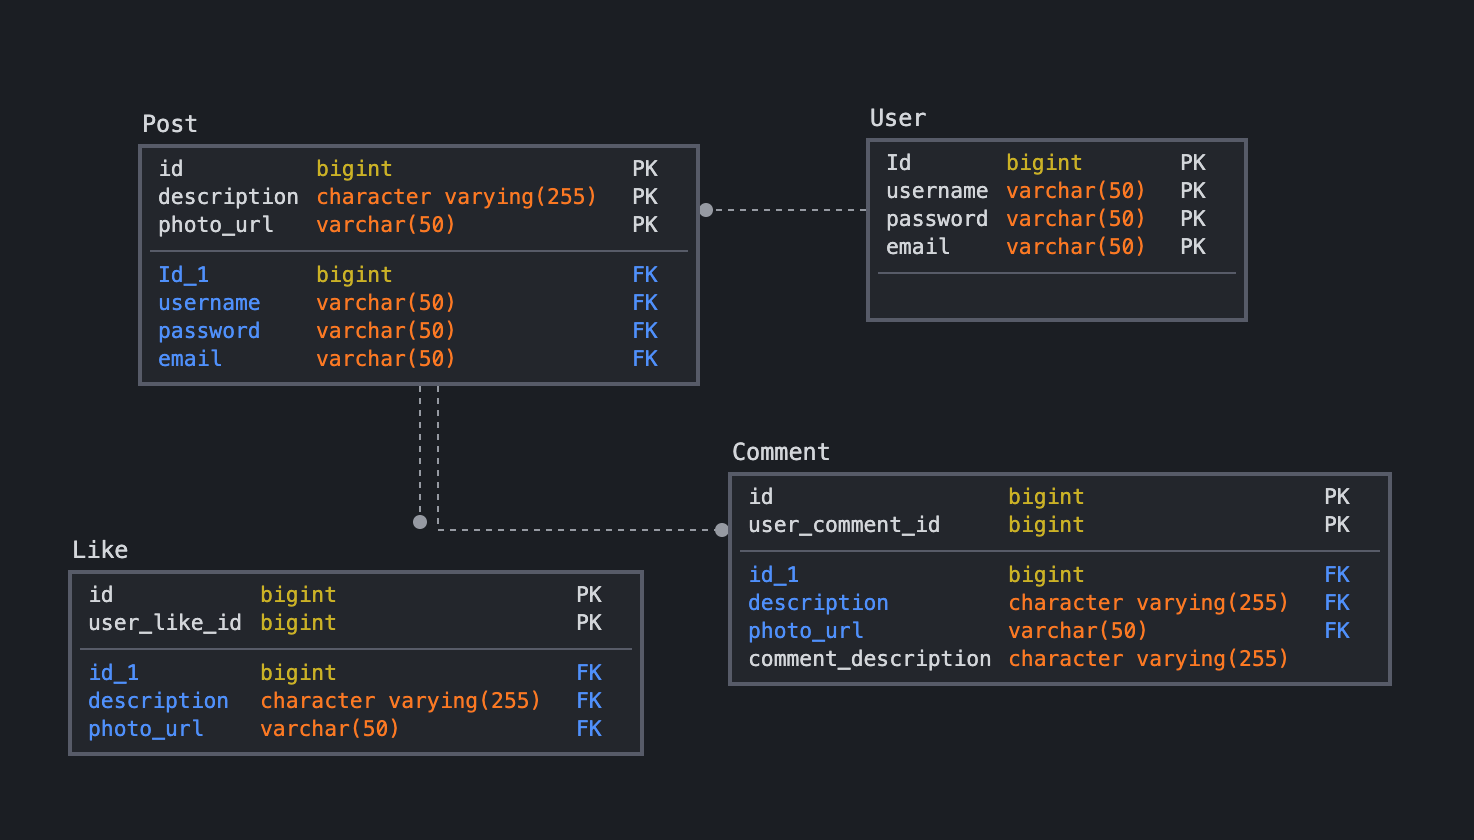Screen dimensions: 1474x840
Task: Click the id field in Post table
Action: click(170, 168)
